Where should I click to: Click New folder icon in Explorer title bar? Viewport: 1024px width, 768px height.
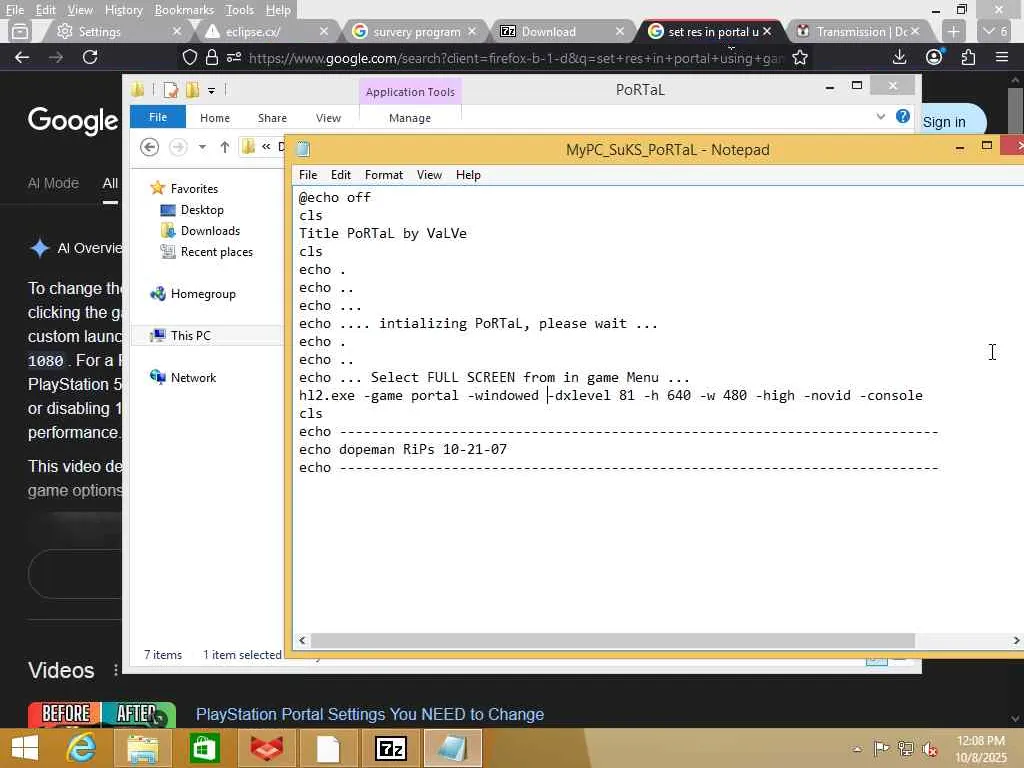192,90
